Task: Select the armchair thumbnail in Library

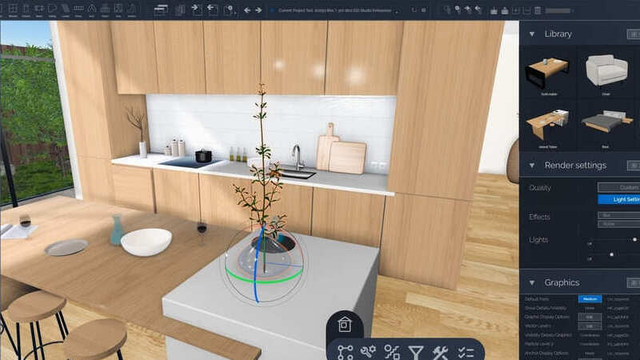Action: [607, 70]
